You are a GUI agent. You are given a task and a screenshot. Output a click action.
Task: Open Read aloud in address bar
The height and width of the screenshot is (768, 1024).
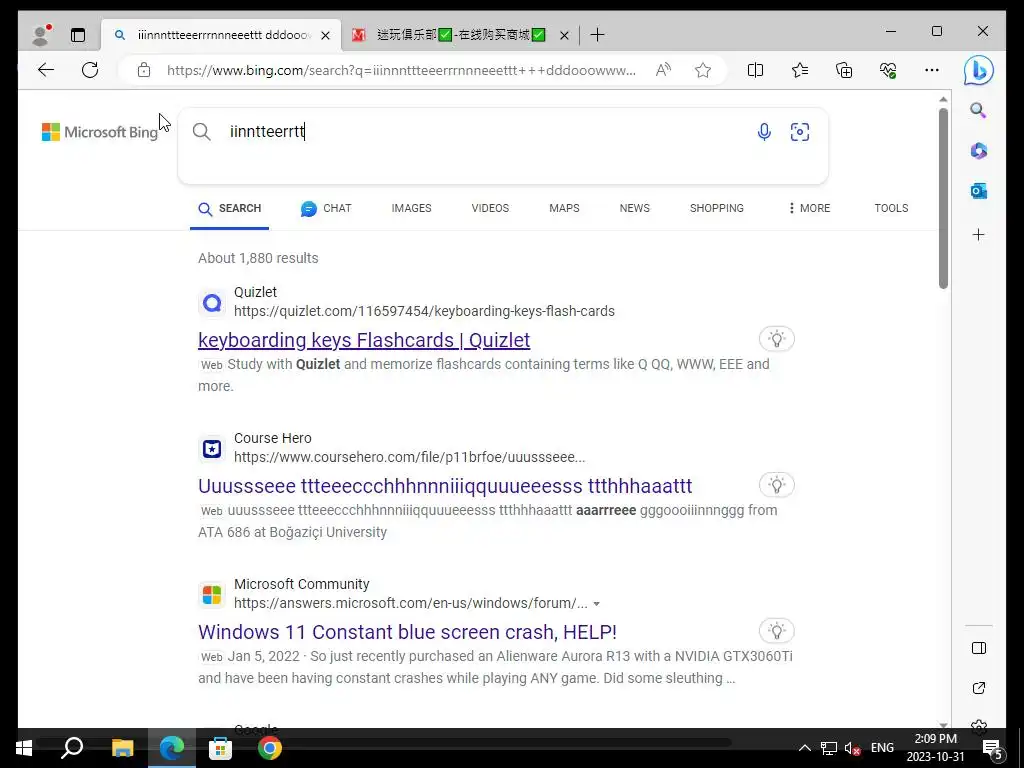tap(663, 70)
